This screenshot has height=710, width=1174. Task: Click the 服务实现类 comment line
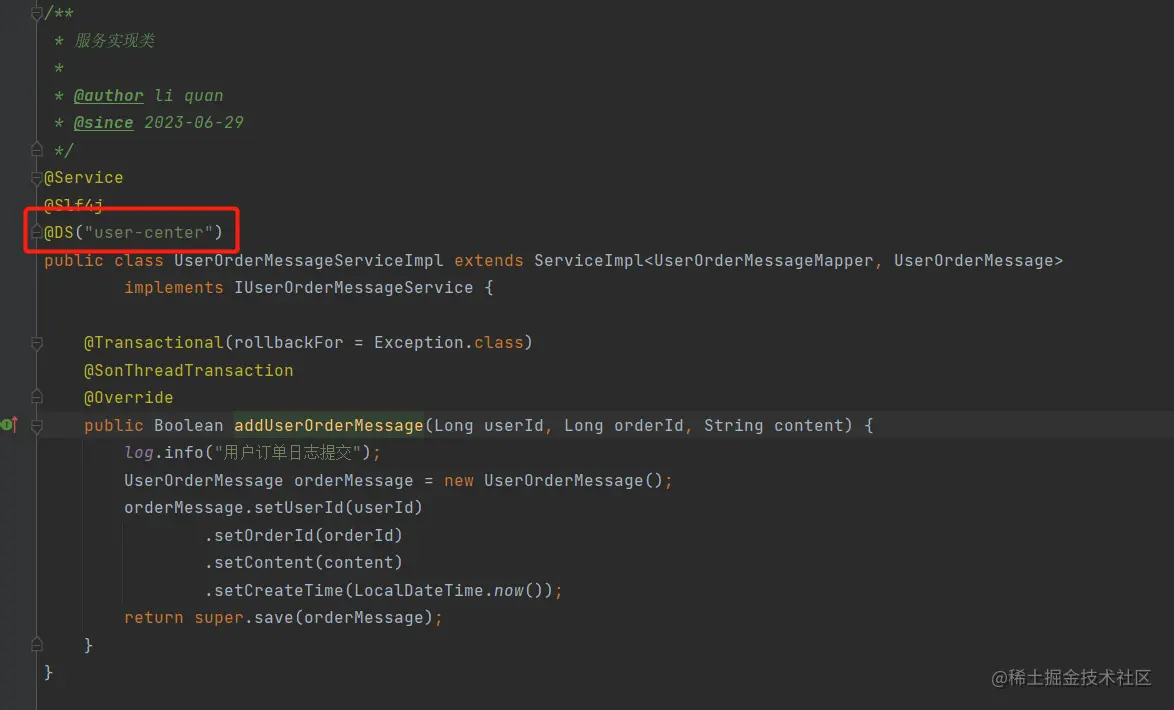(114, 40)
